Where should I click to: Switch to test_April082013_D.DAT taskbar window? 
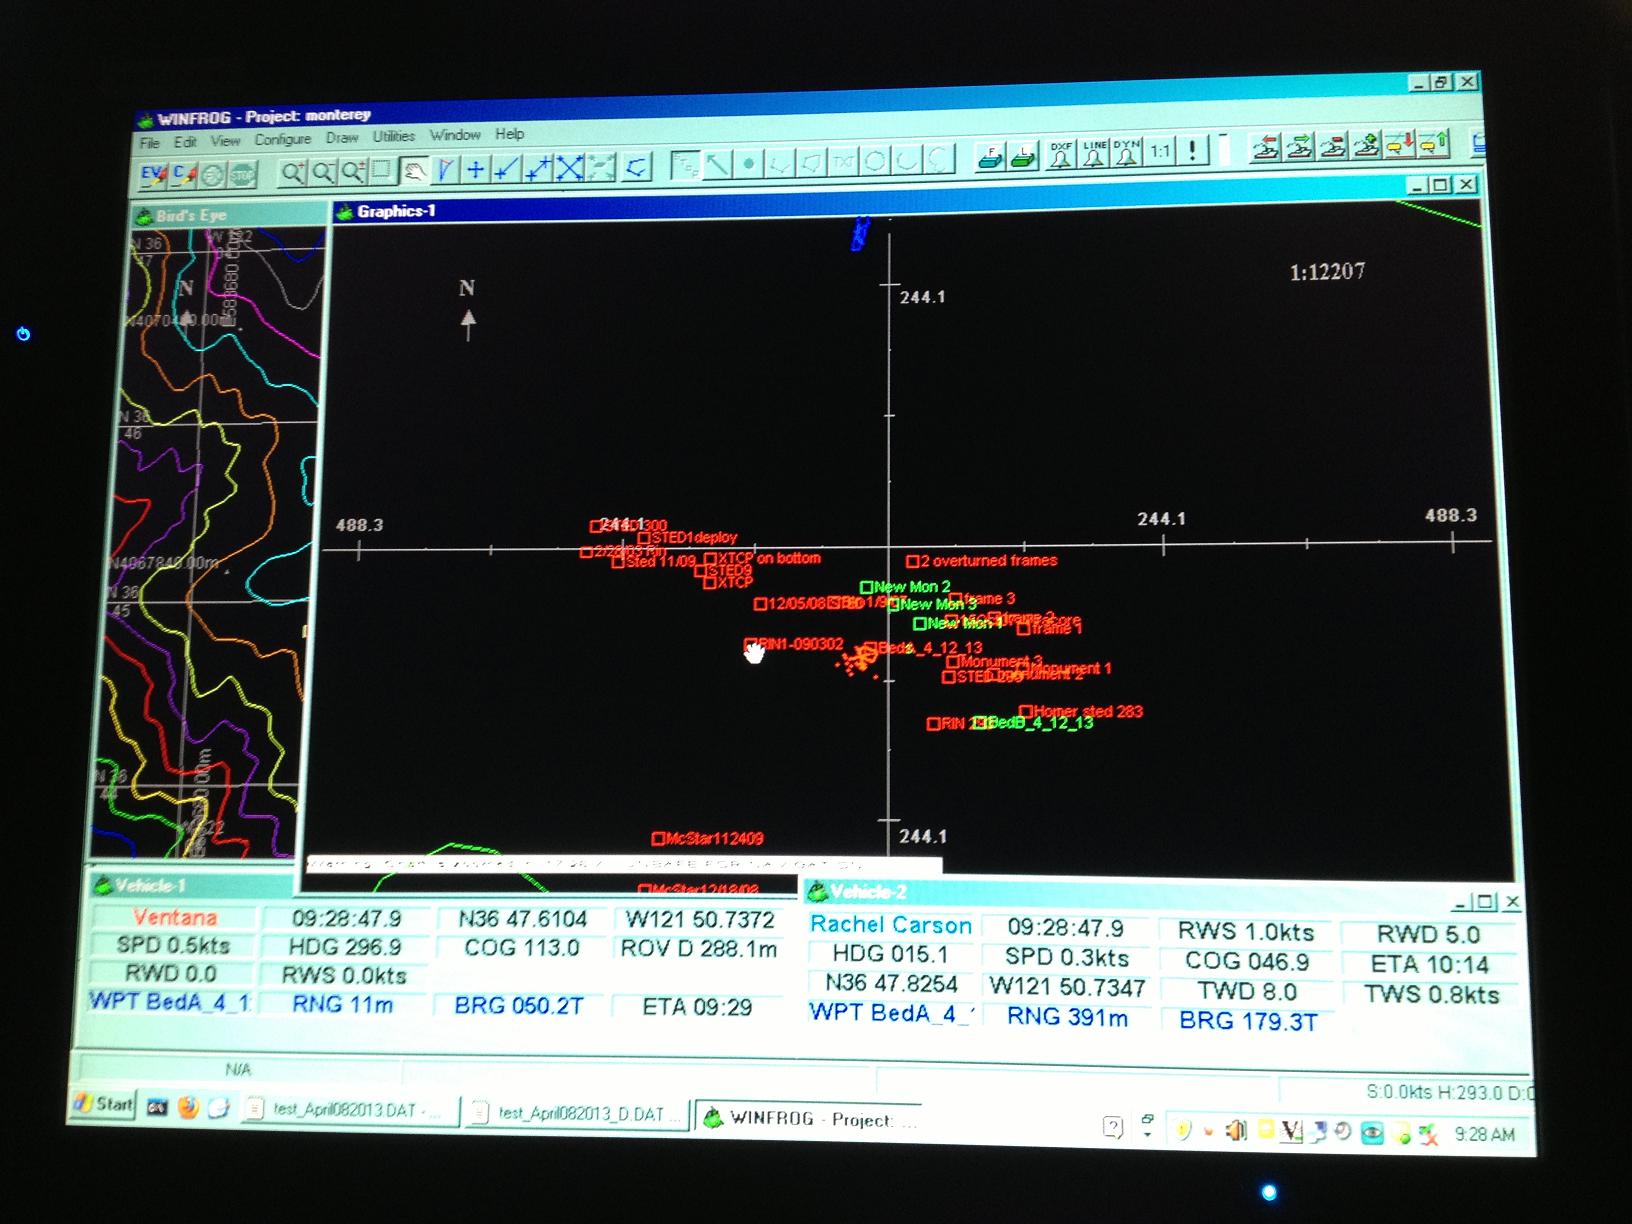[579, 1114]
